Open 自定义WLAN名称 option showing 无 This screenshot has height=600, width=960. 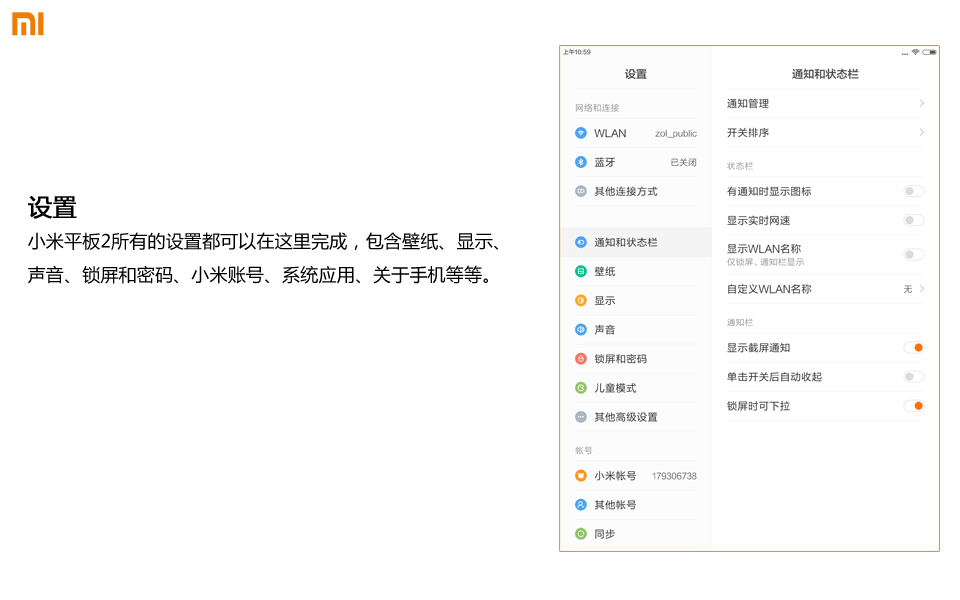point(825,288)
